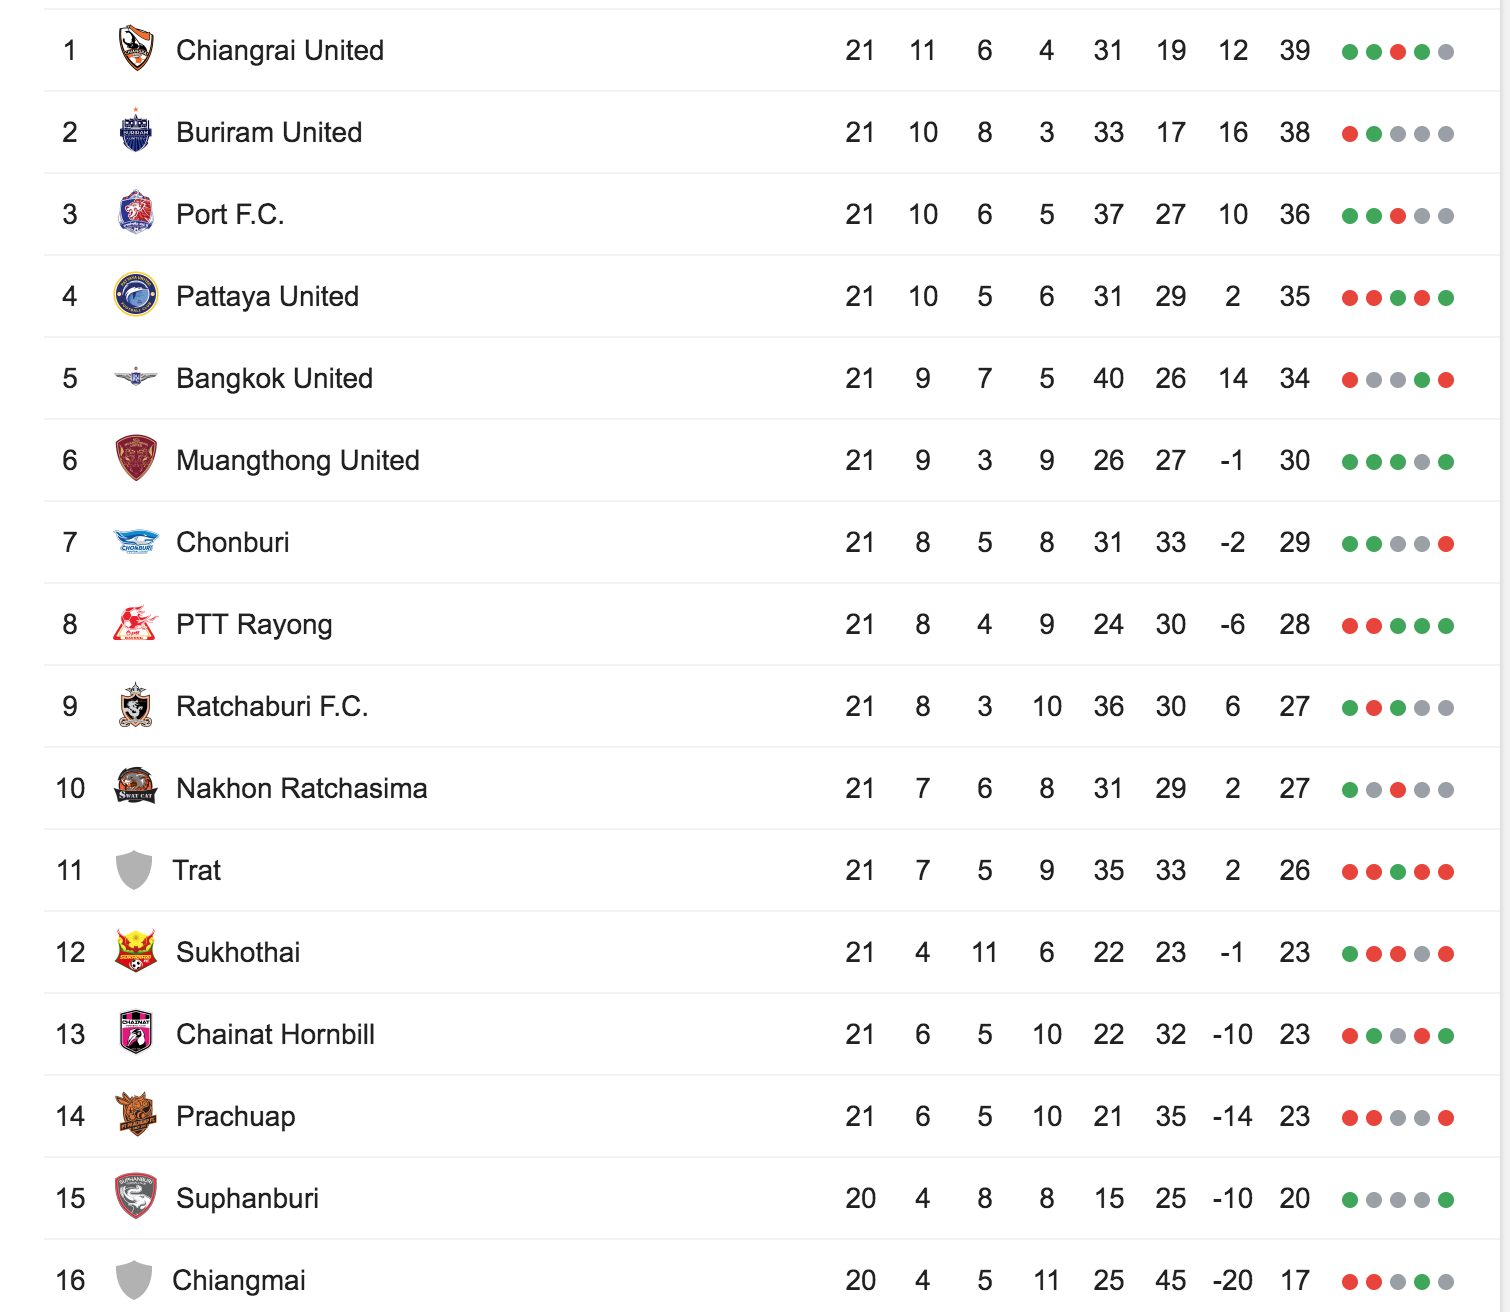
Task: Click the Chonburi shark logo
Action: point(135,541)
